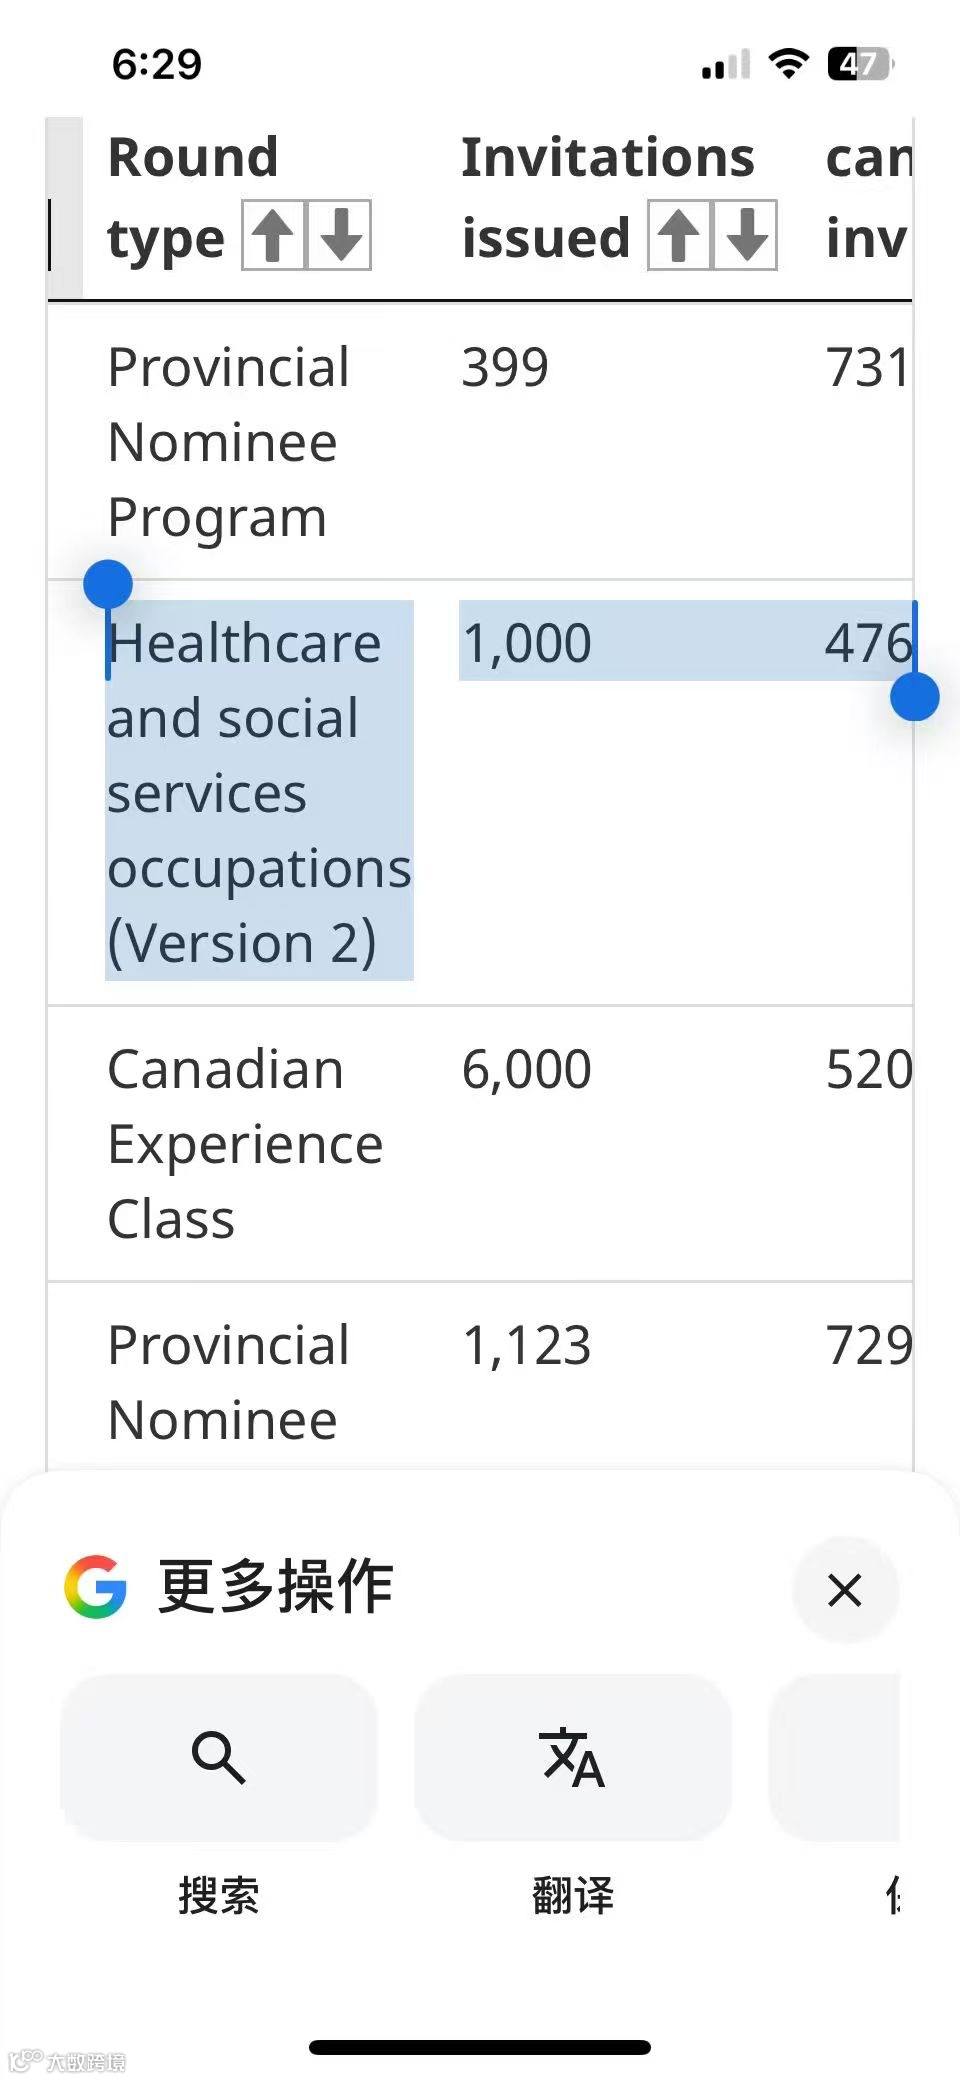The width and height of the screenshot is (960, 2080).
Task: Tap the highlighted Healthcare and social services text
Action: click(x=260, y=791)
